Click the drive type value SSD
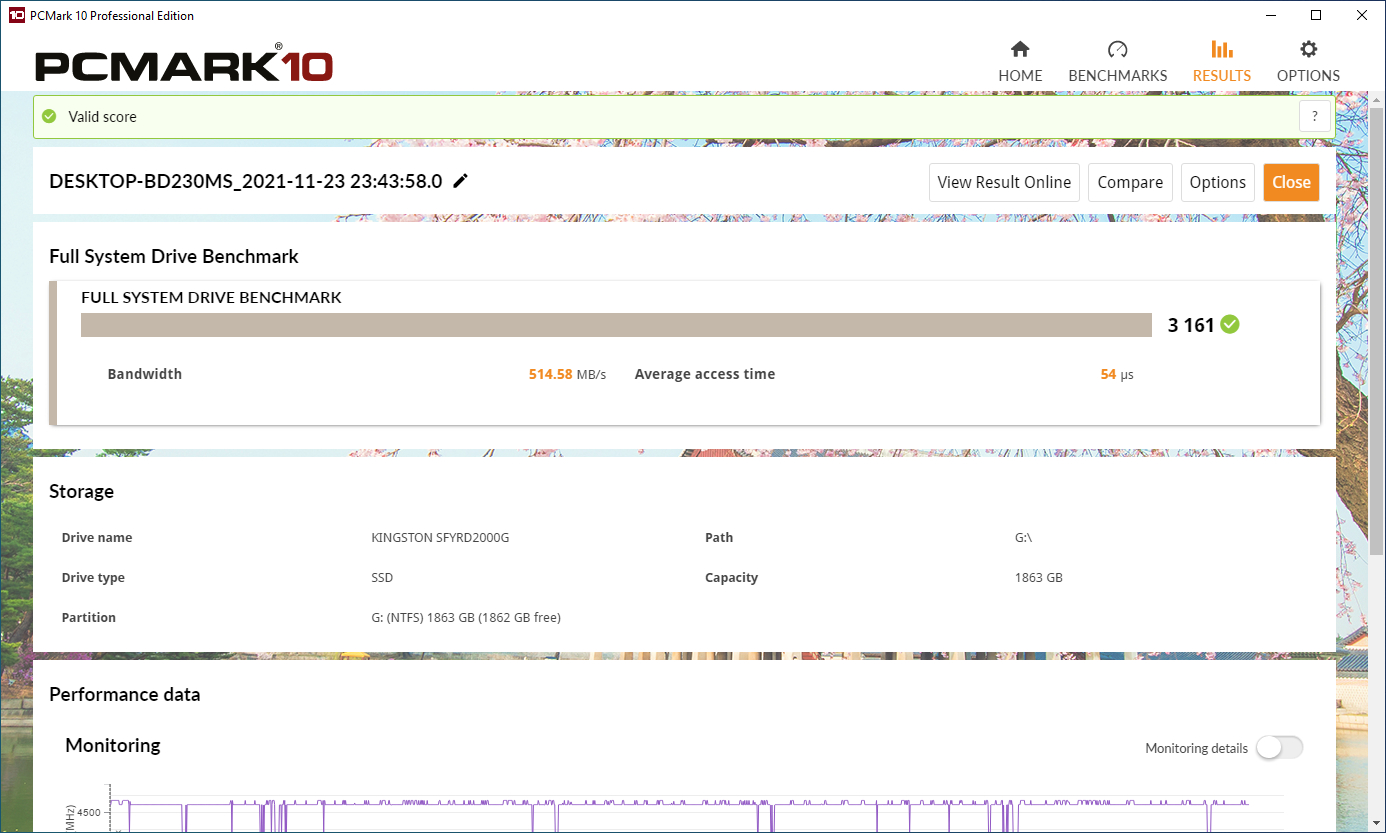Image resolution: width=1386 pixels, height=833 pixels. point(381,578)
